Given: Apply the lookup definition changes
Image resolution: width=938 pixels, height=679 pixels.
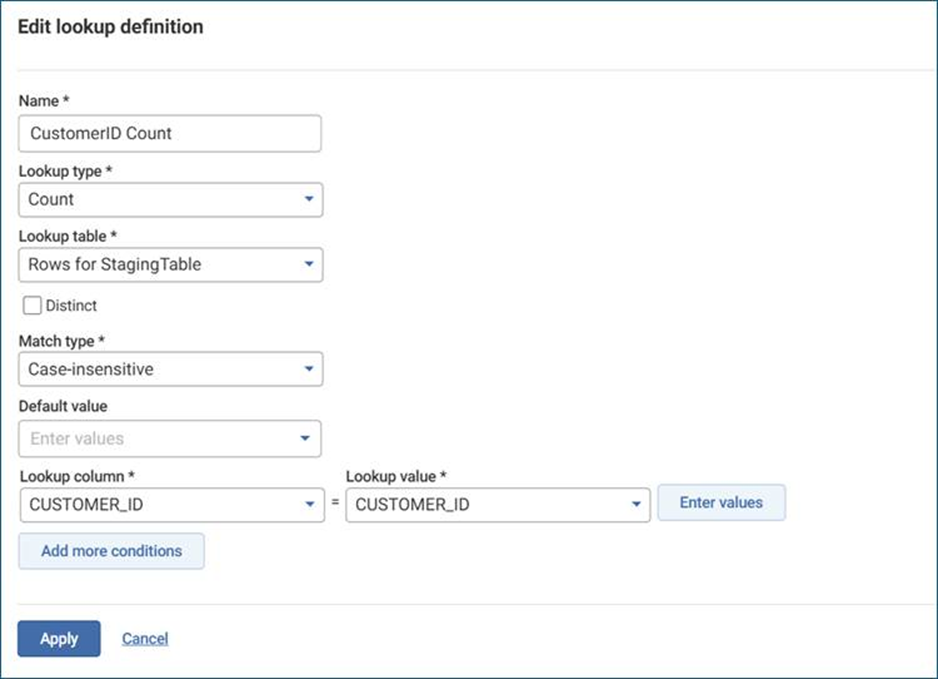Looking at the screenshot, I should pos(59,639).
